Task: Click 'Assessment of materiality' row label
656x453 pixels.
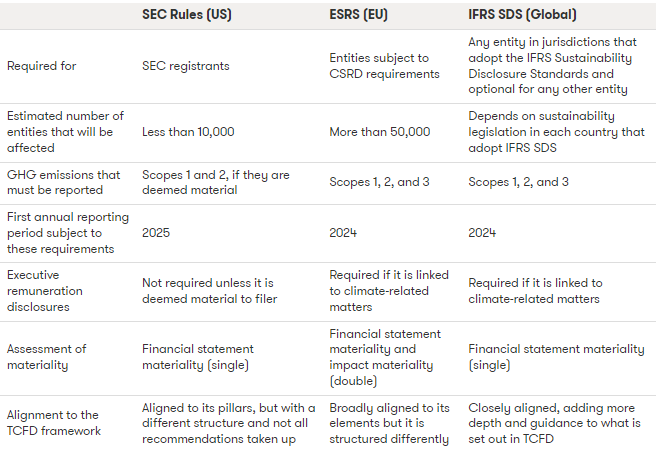Action: pos(47,356)
